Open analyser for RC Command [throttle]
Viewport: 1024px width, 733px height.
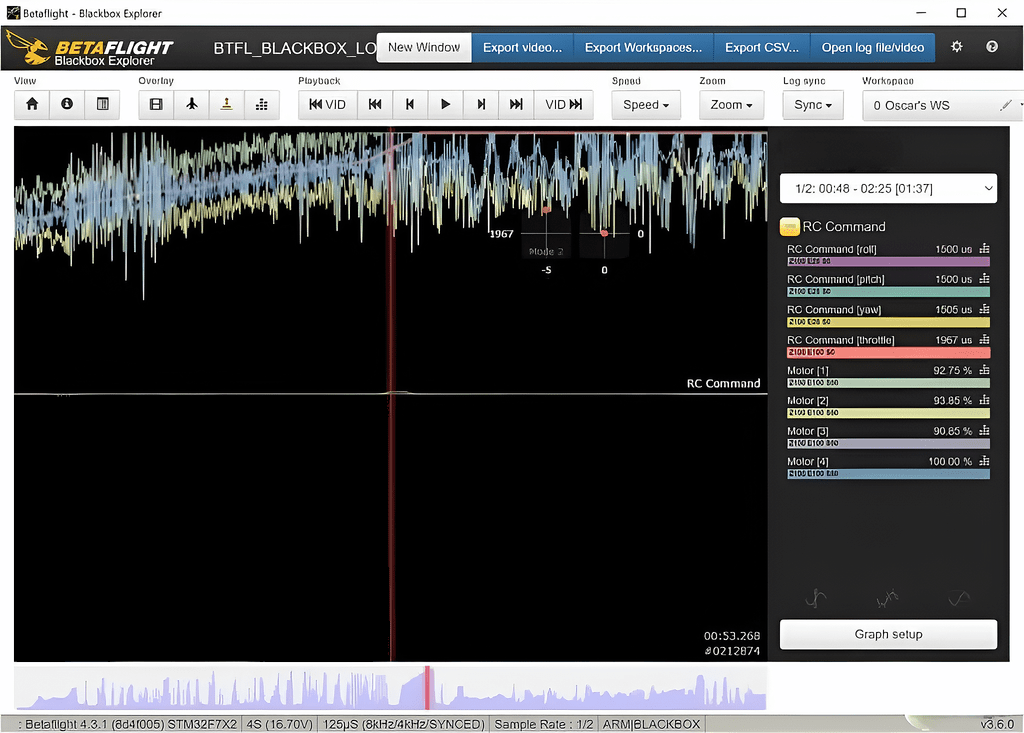(984, 340)
